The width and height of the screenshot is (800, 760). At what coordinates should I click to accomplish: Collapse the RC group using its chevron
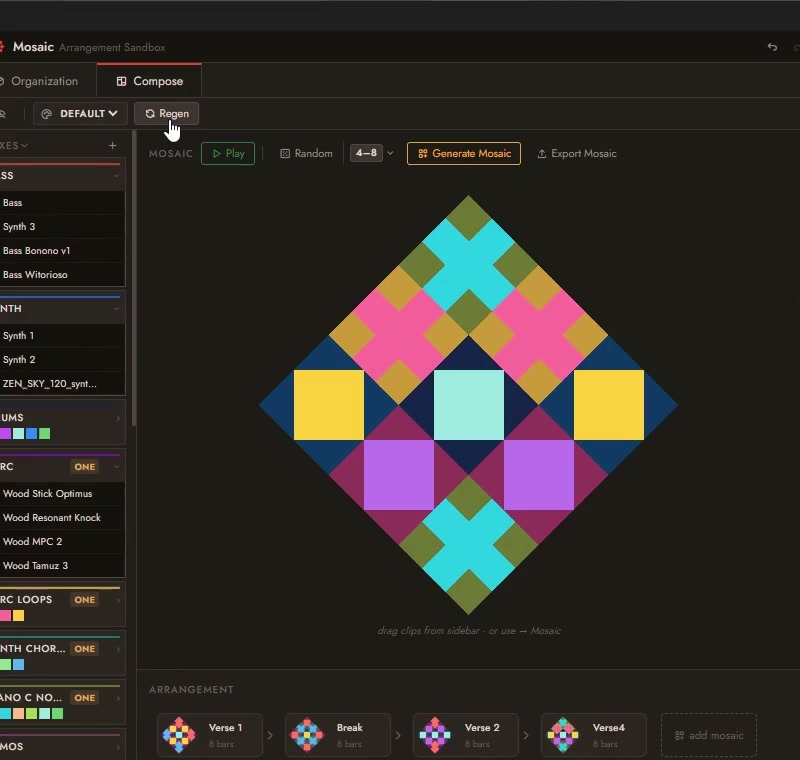(x=116, y=467)
